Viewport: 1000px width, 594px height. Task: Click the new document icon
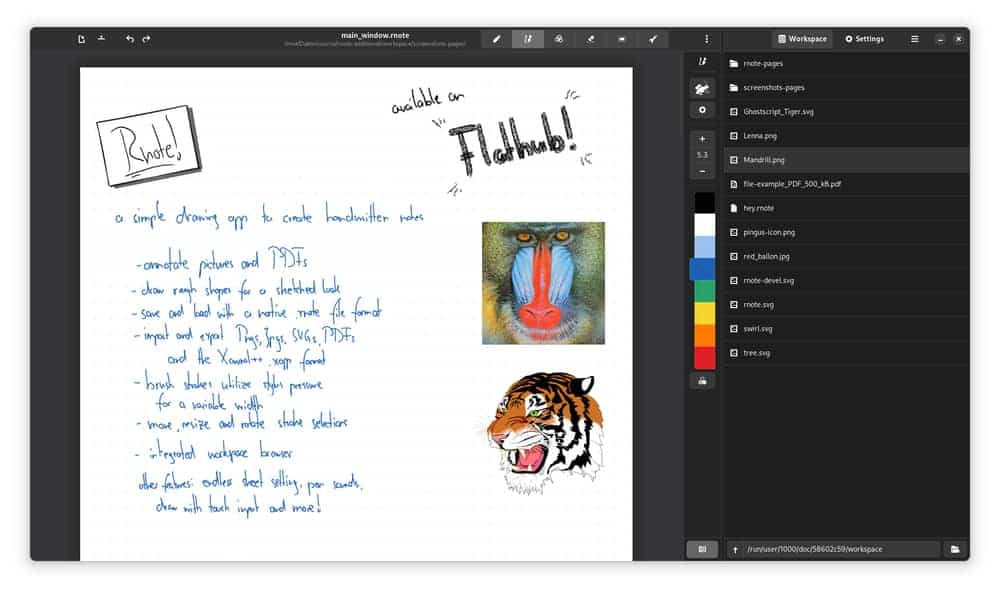pos(81,39)
